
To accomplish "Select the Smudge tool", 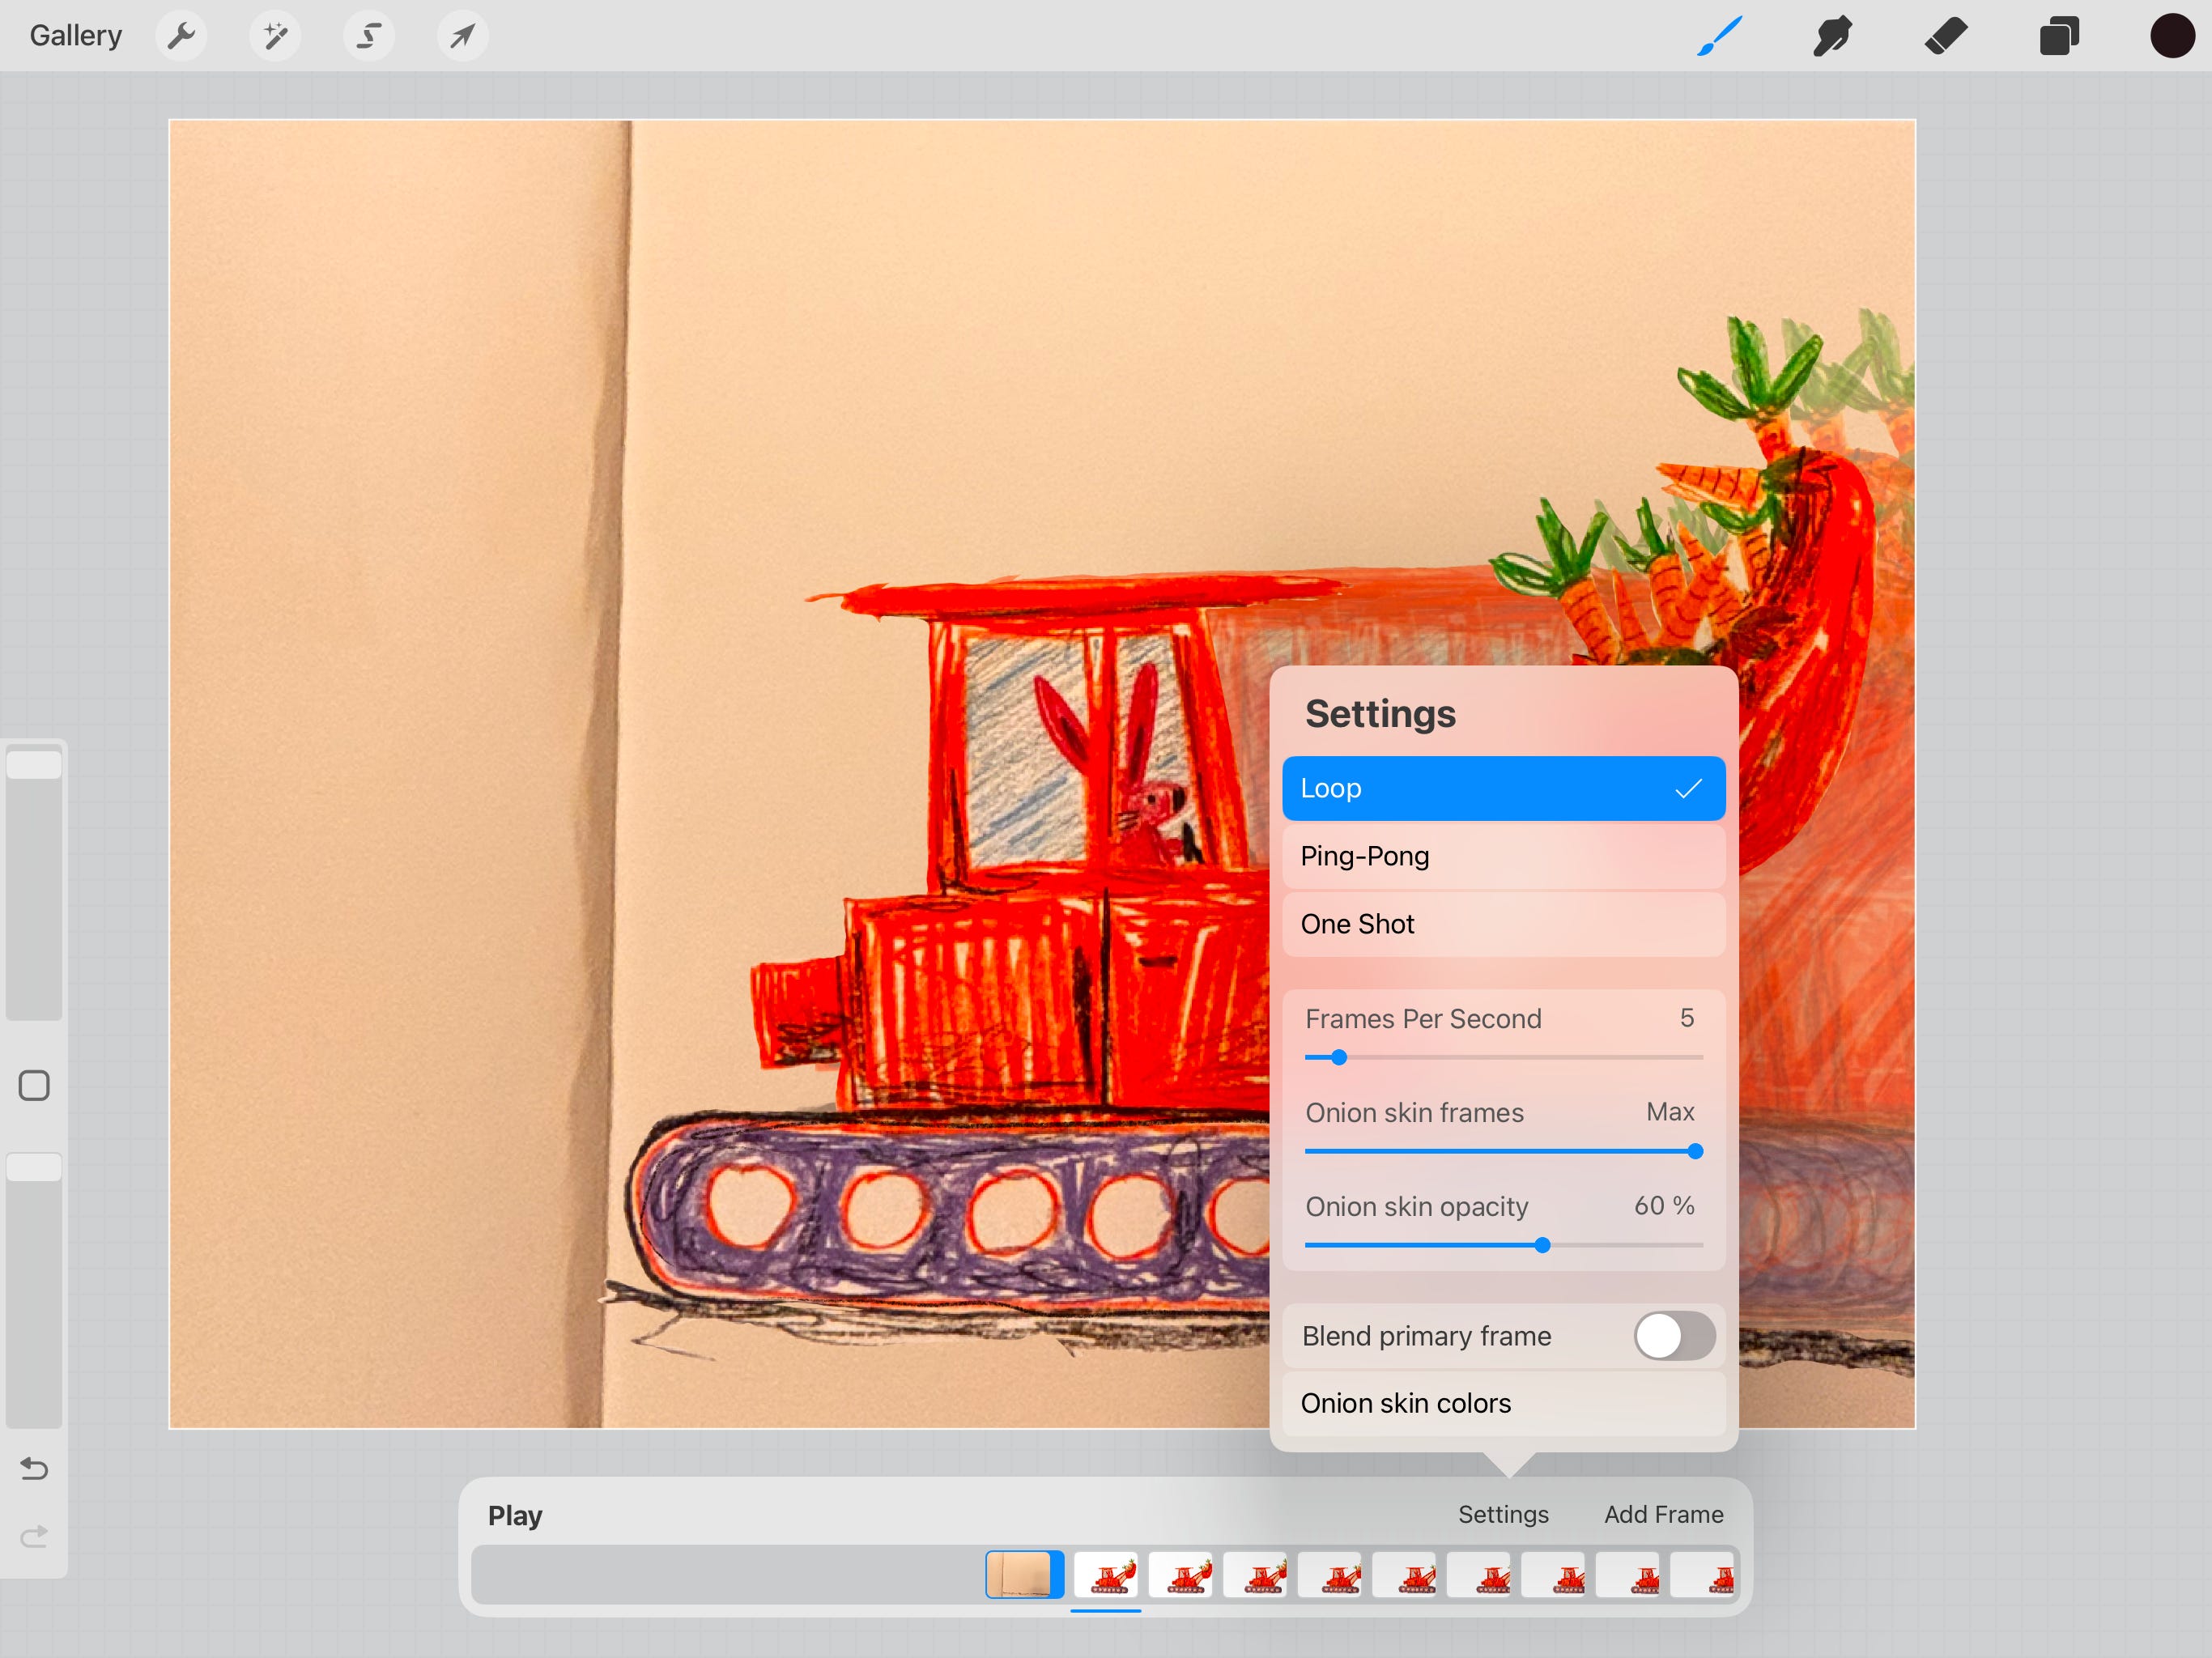I will click(x=1832, y=36).
